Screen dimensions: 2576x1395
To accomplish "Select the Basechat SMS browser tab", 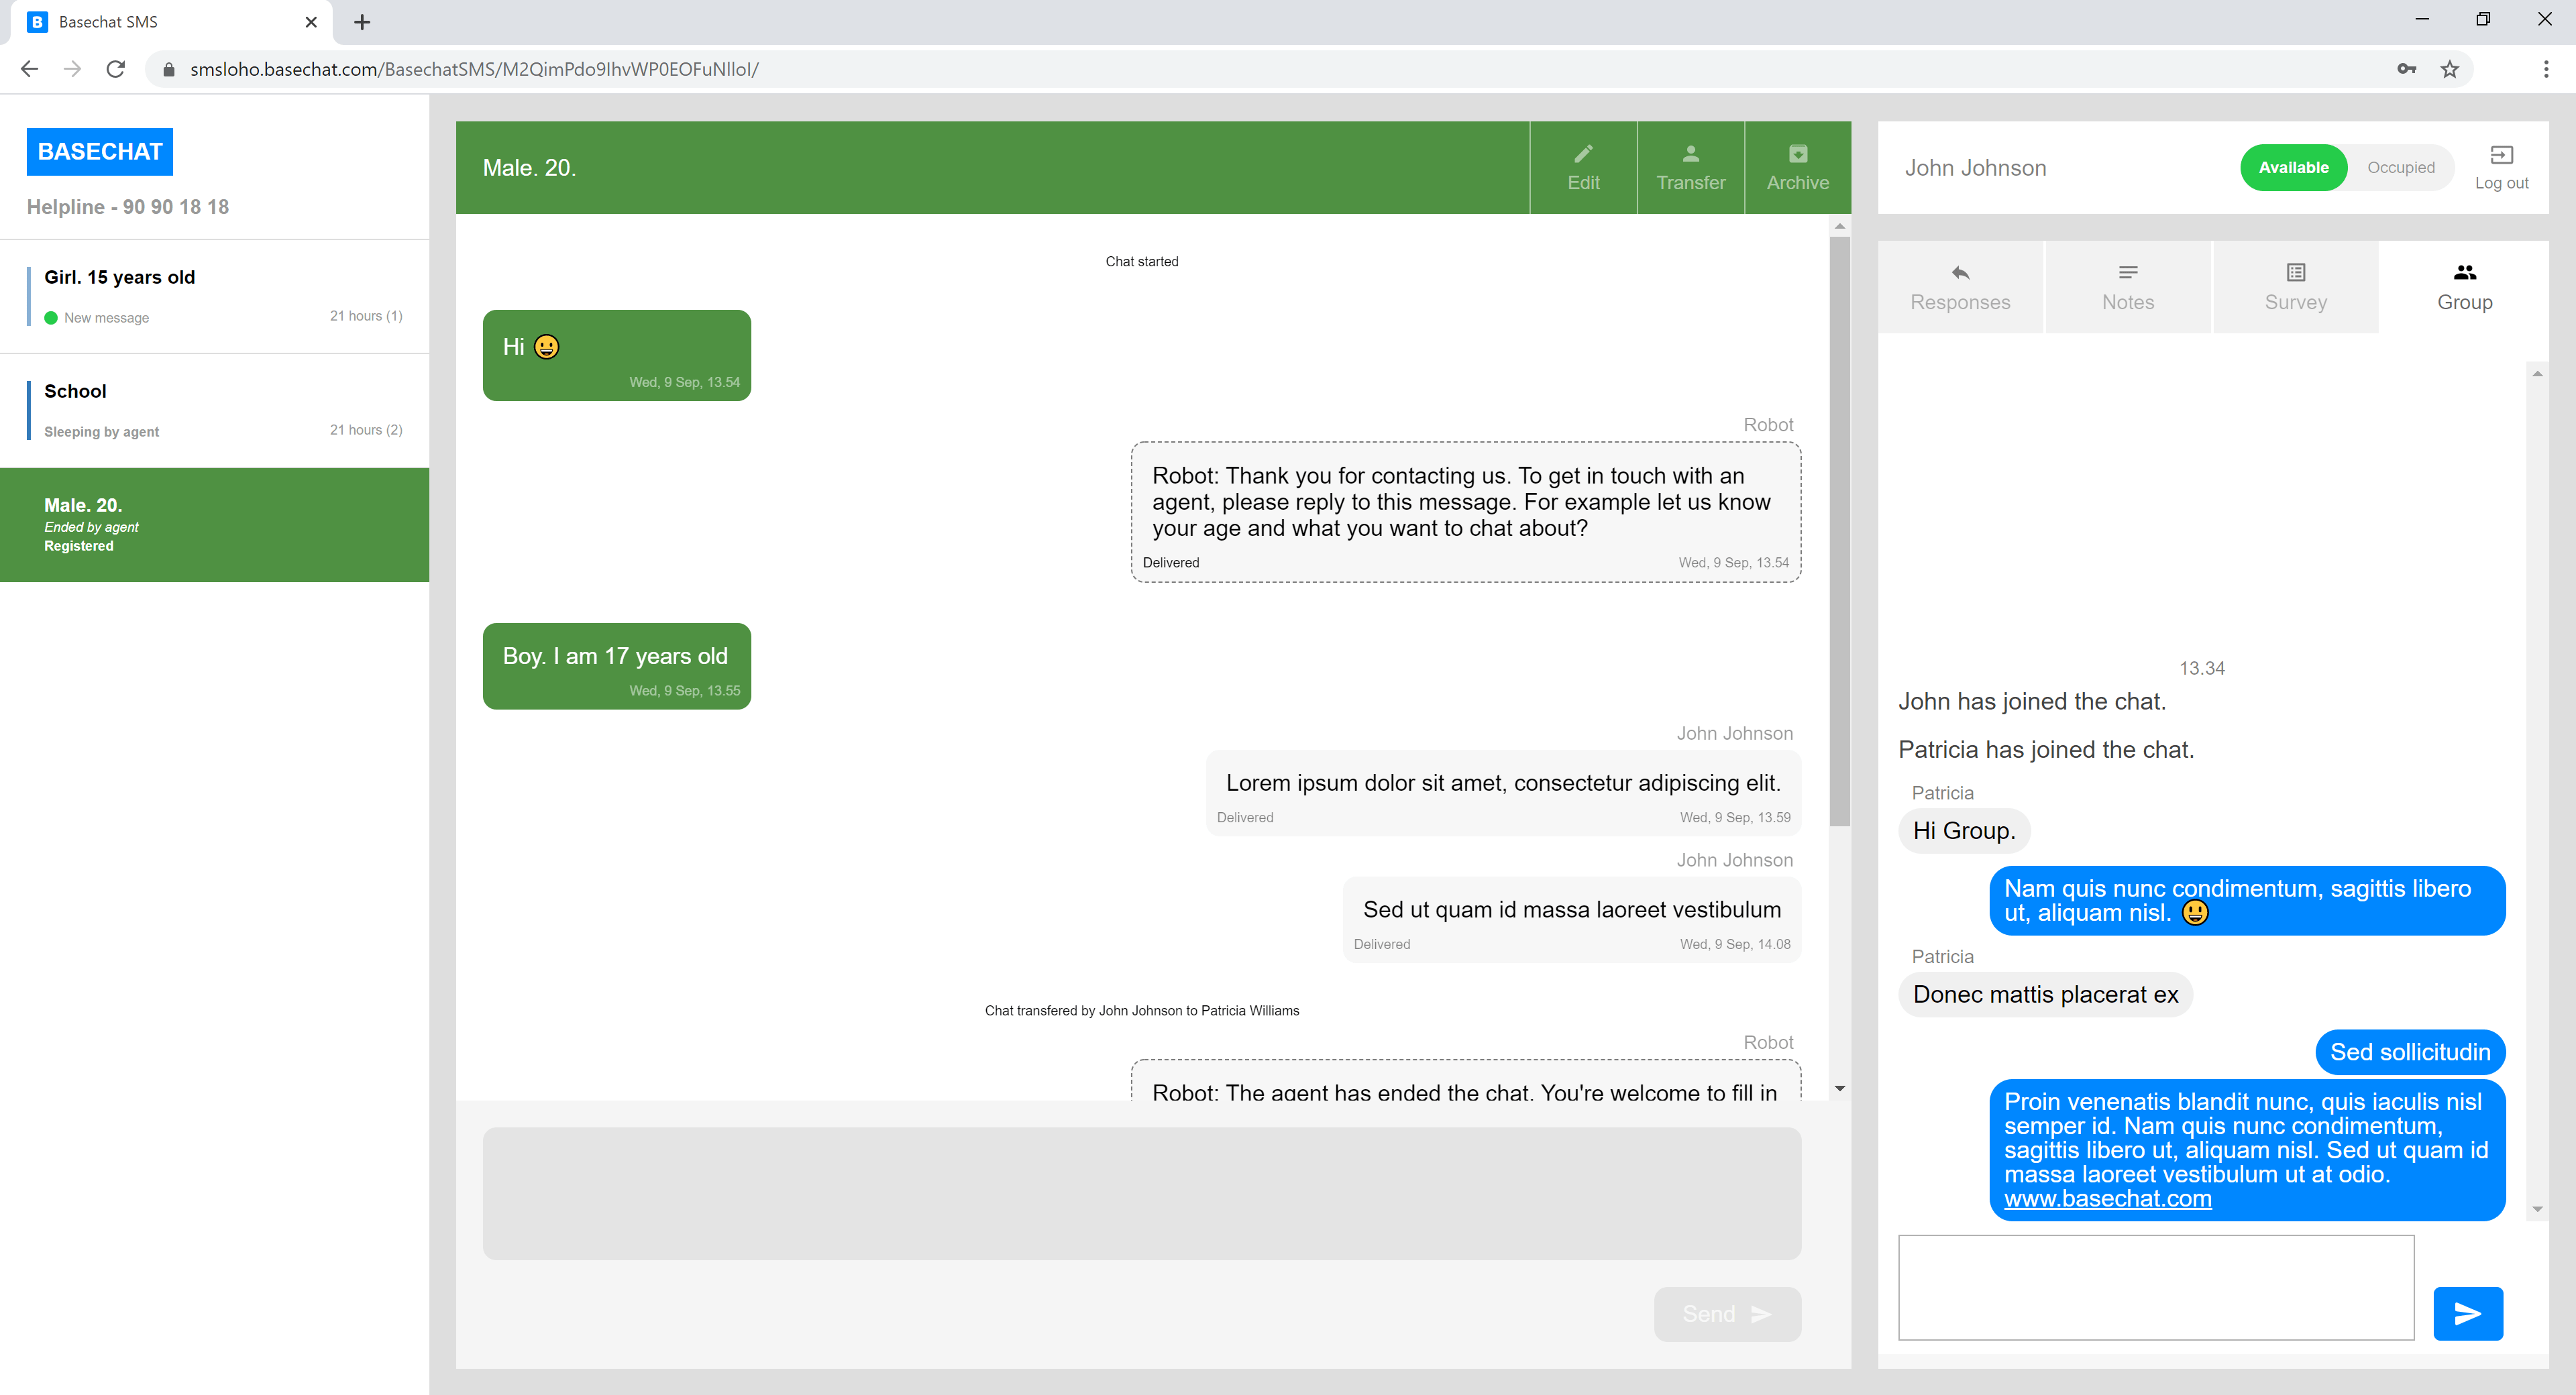I will 150,21.
